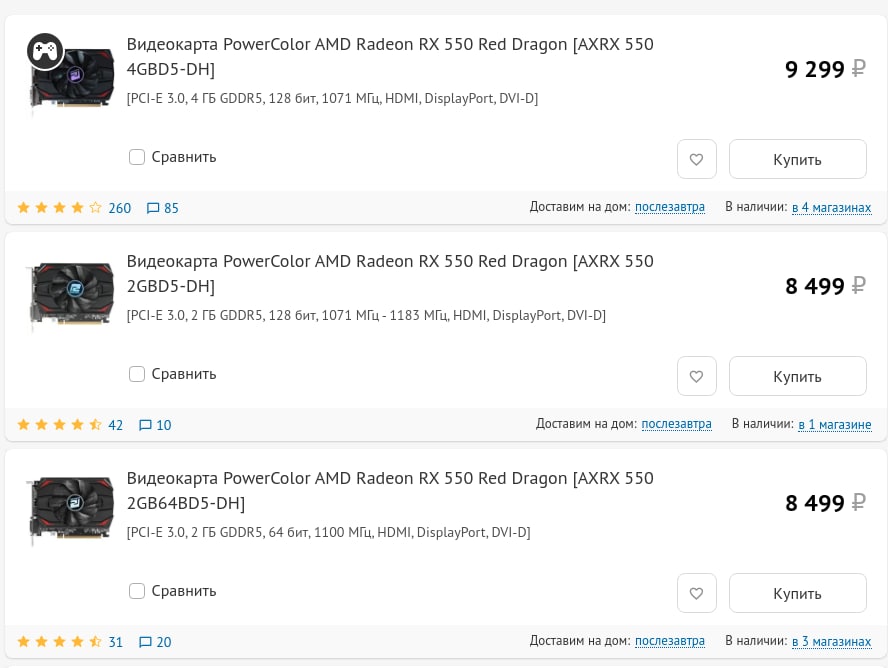
Task: Click послезавтра delivery link on the first card
Action: tap(670, 207)
